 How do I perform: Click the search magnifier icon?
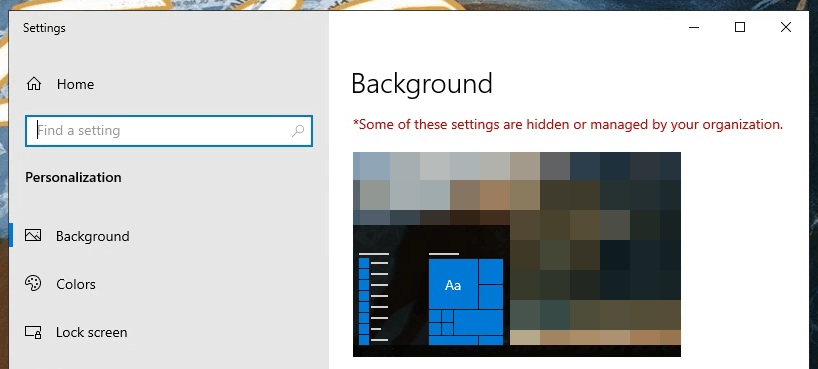click(298, 130)
